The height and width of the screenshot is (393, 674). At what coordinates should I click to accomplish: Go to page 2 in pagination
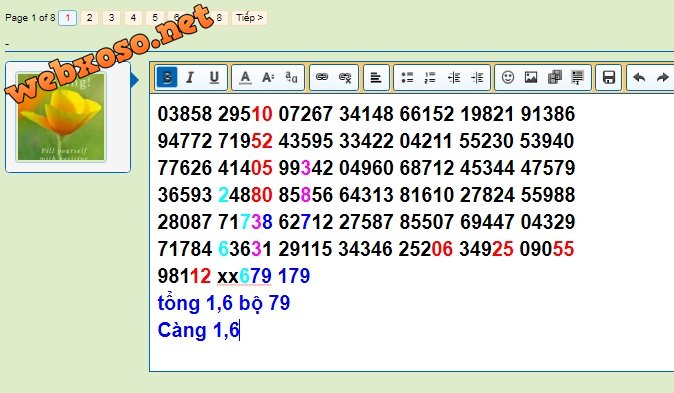(x=89, y=18)
